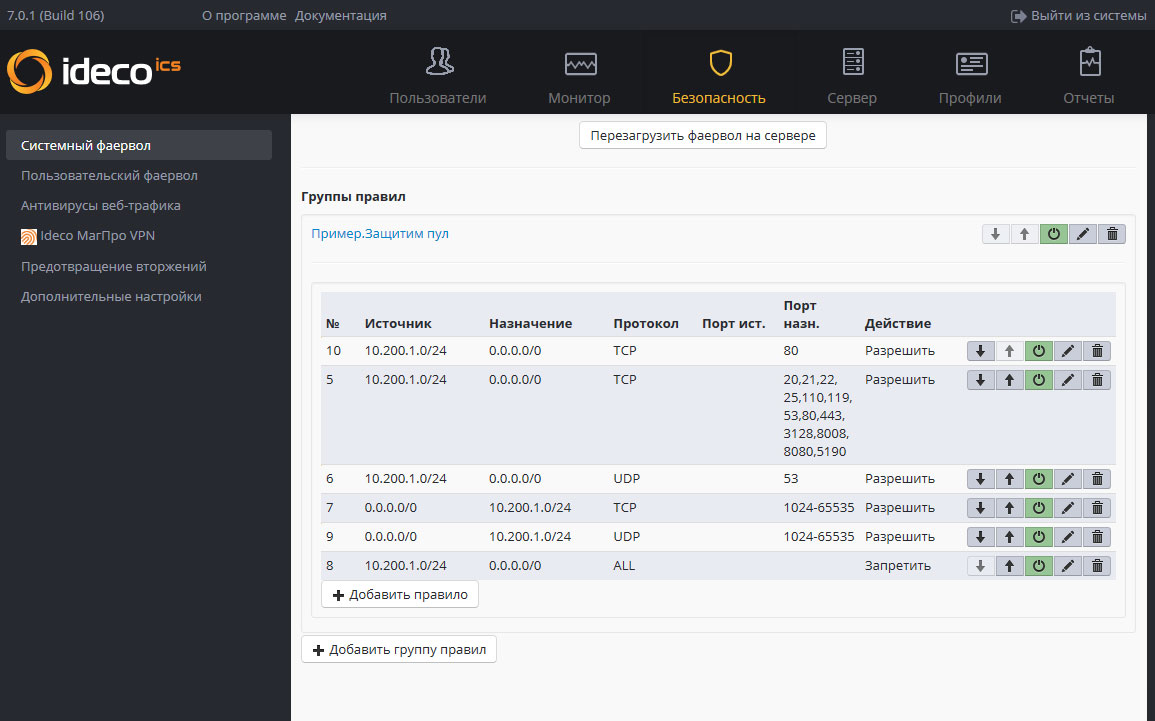Edit rule 7 with pencil icon
The width and height of the screenshot is (1155, 721).
(1068, 508)
